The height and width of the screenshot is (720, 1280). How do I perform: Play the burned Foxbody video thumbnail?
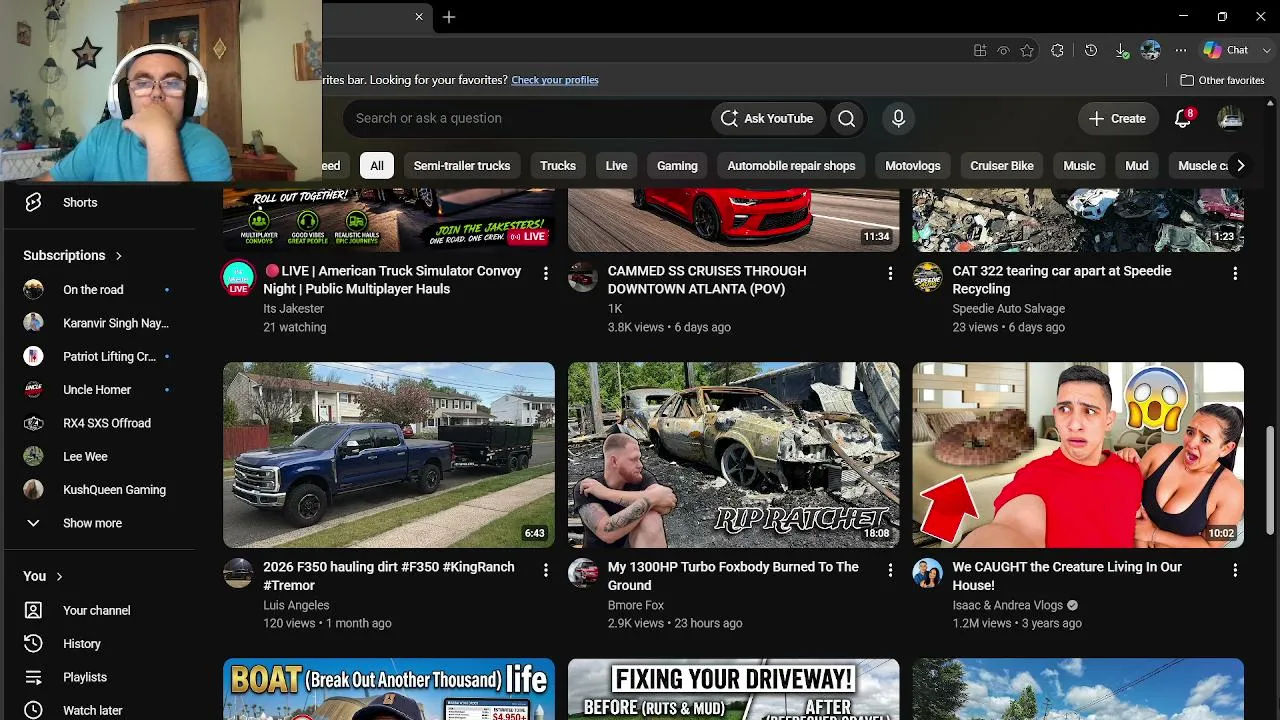(x=734, y=455)
